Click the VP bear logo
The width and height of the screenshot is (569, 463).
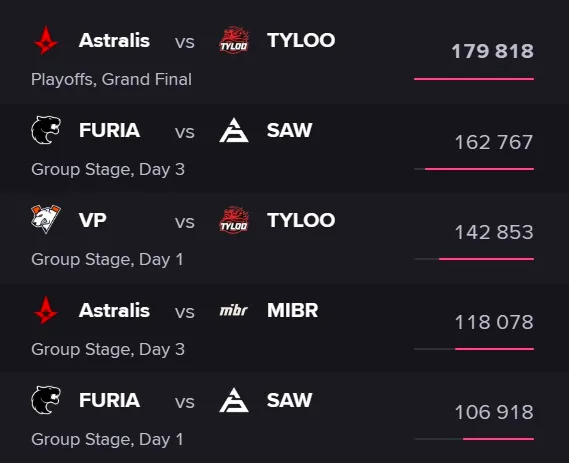pos(46,219)
